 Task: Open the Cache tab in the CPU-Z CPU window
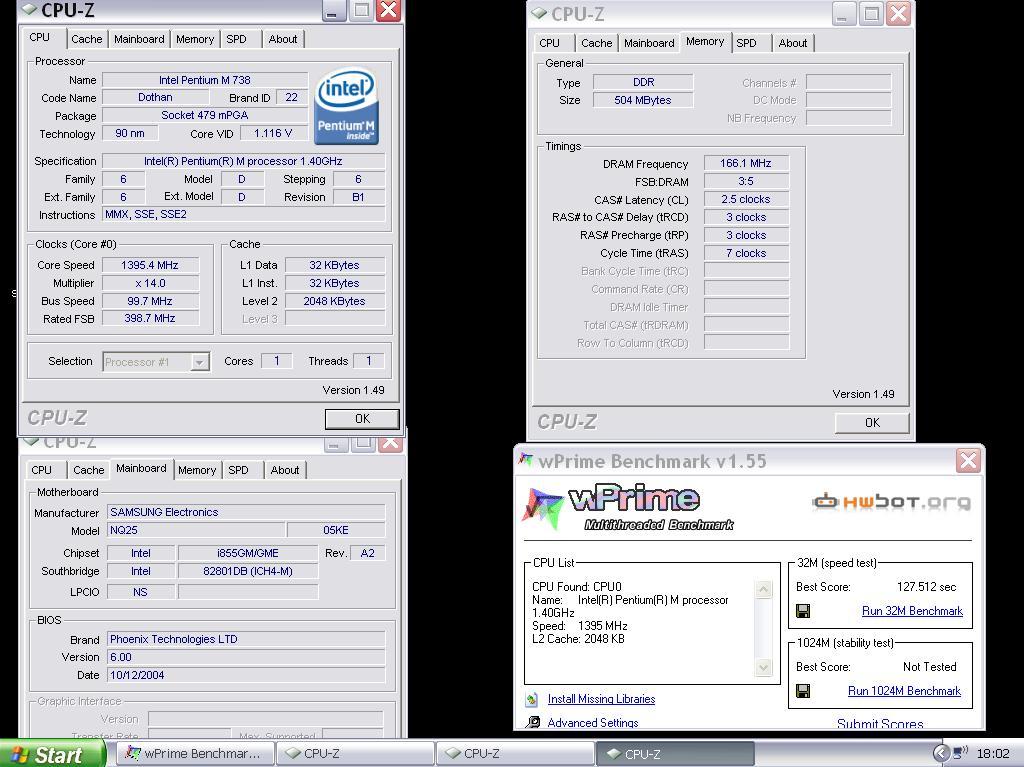[87, 39]
